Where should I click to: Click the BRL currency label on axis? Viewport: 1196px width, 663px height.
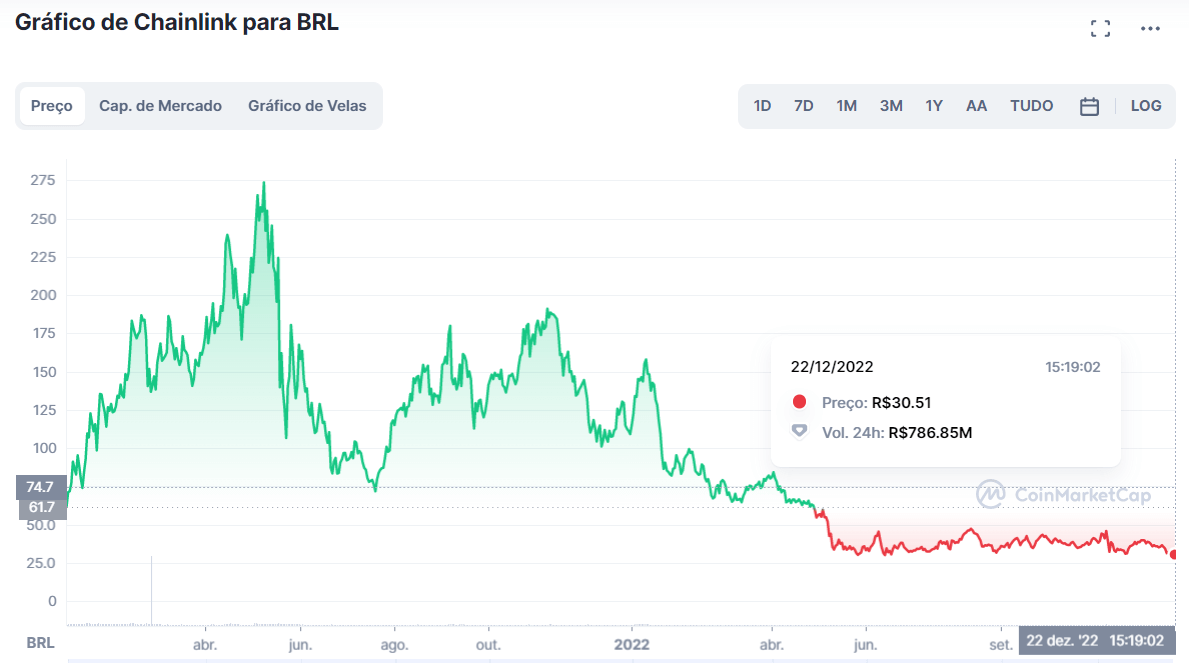[x=40, y=642]
